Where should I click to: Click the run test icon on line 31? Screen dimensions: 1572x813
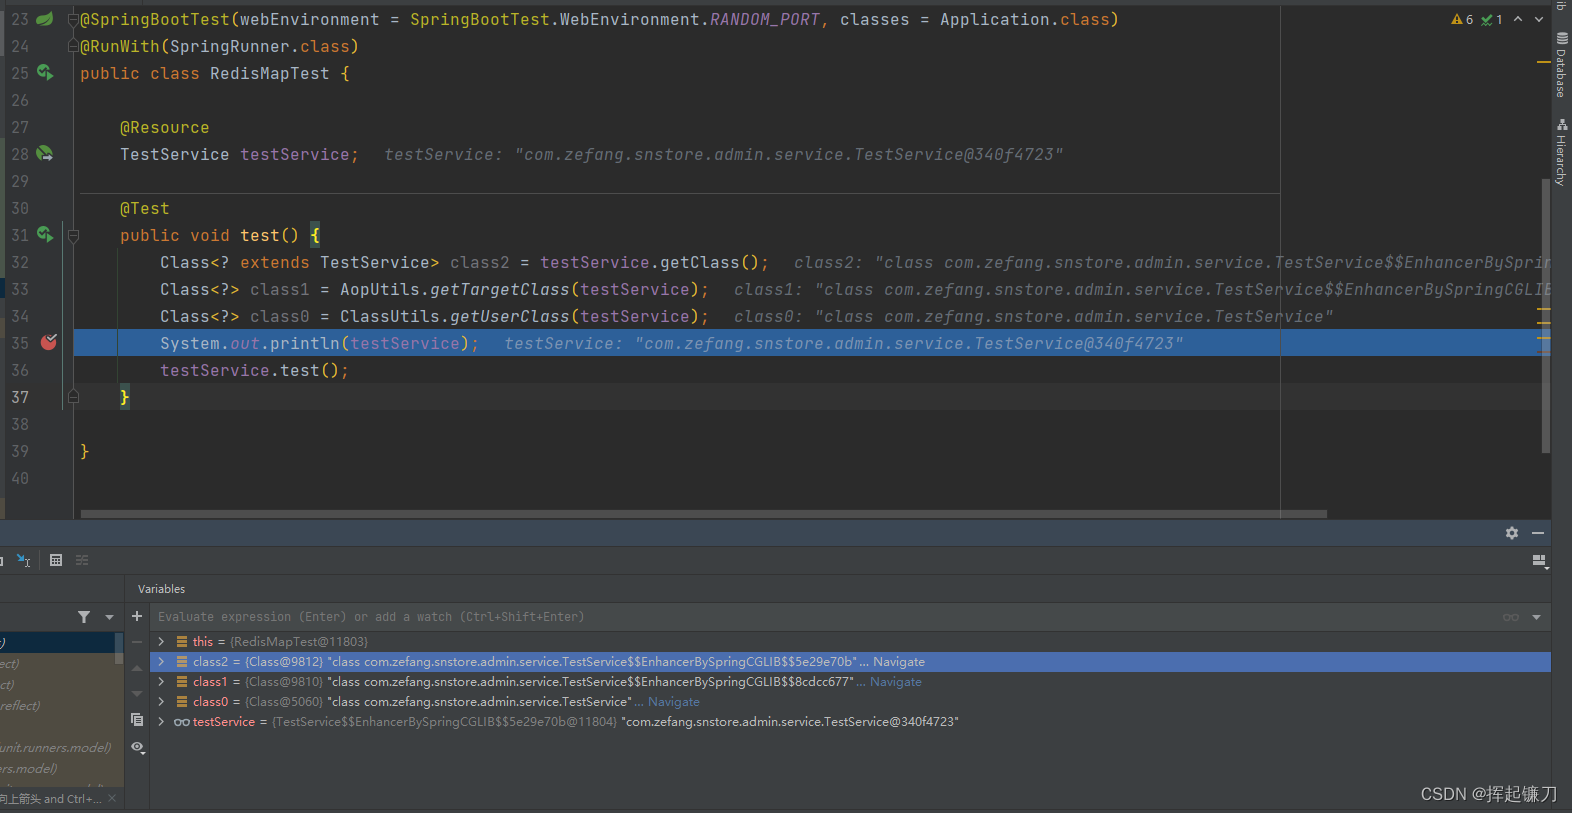click(x=45, y=234)
